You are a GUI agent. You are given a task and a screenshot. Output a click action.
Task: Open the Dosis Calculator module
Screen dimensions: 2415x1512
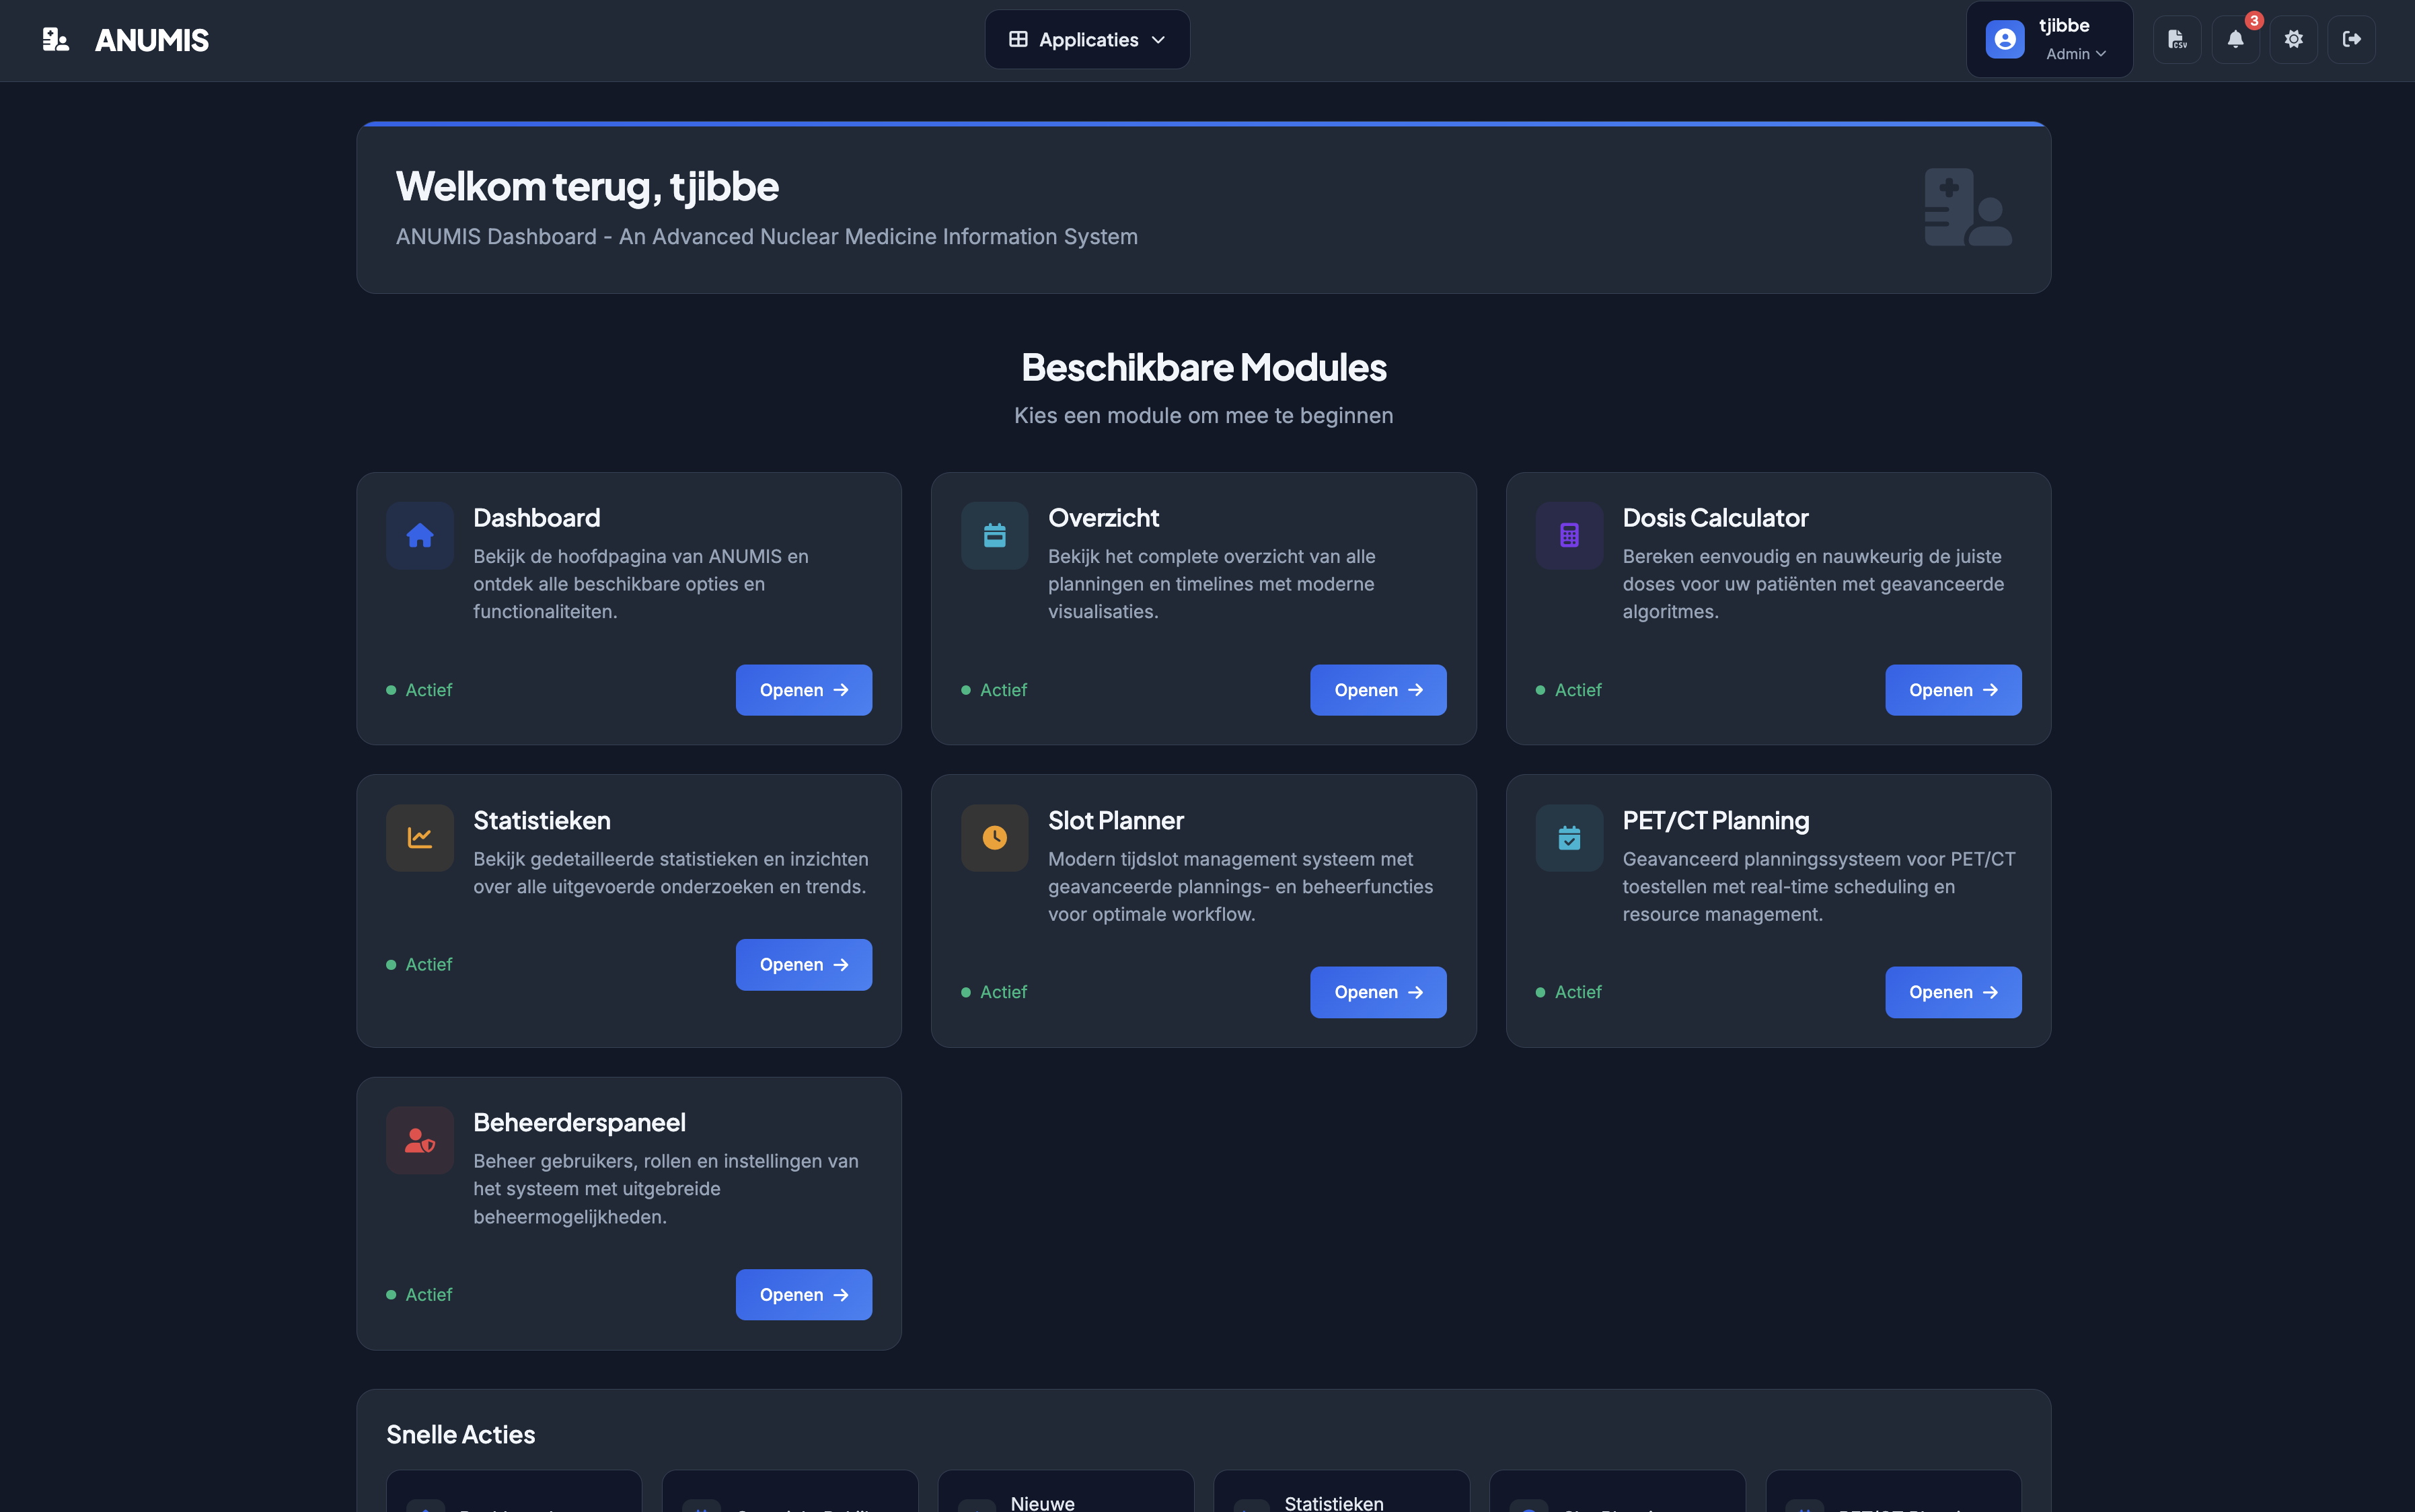pyautogui.click(x=1953, y=690)
